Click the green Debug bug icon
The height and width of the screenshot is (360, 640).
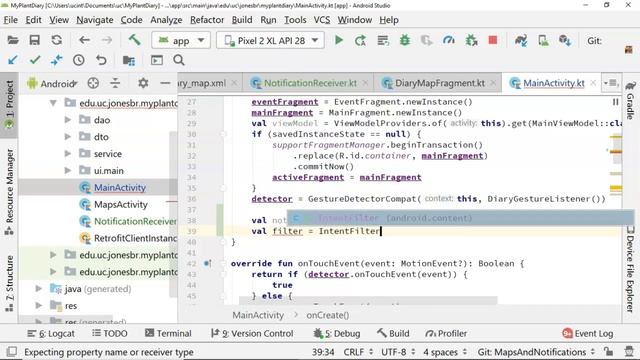pos(405,40)
